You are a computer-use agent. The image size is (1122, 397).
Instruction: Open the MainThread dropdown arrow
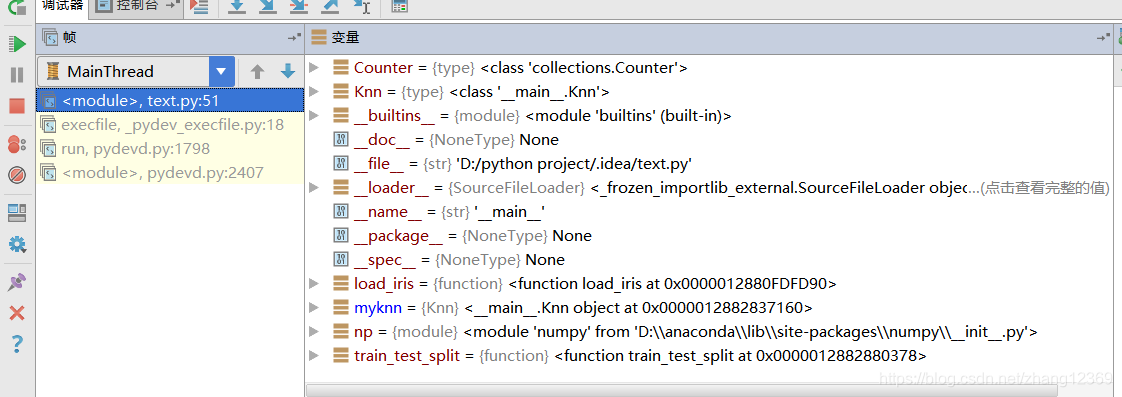(221, 72)
